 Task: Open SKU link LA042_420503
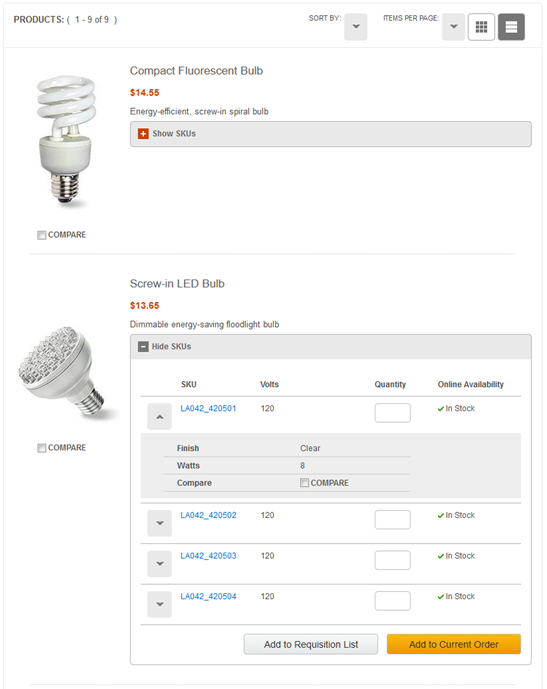coord(208,556)
